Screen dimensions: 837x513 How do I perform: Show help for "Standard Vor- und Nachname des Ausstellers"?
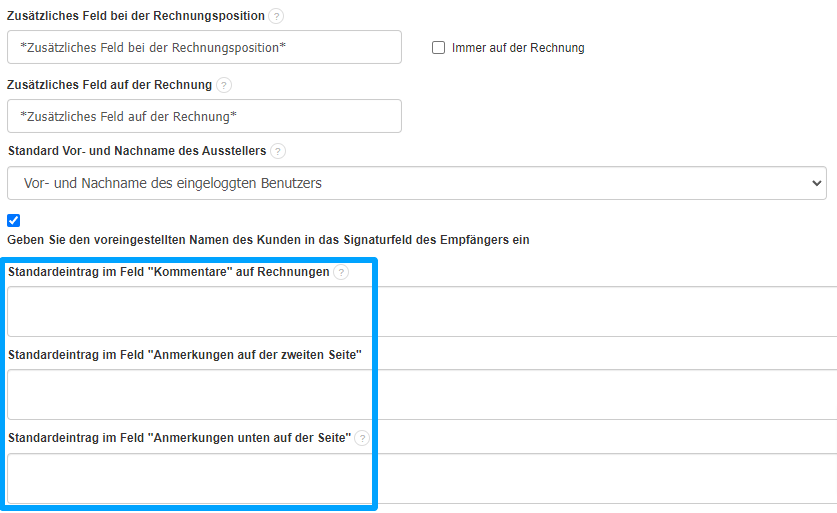tap(278, 151)
